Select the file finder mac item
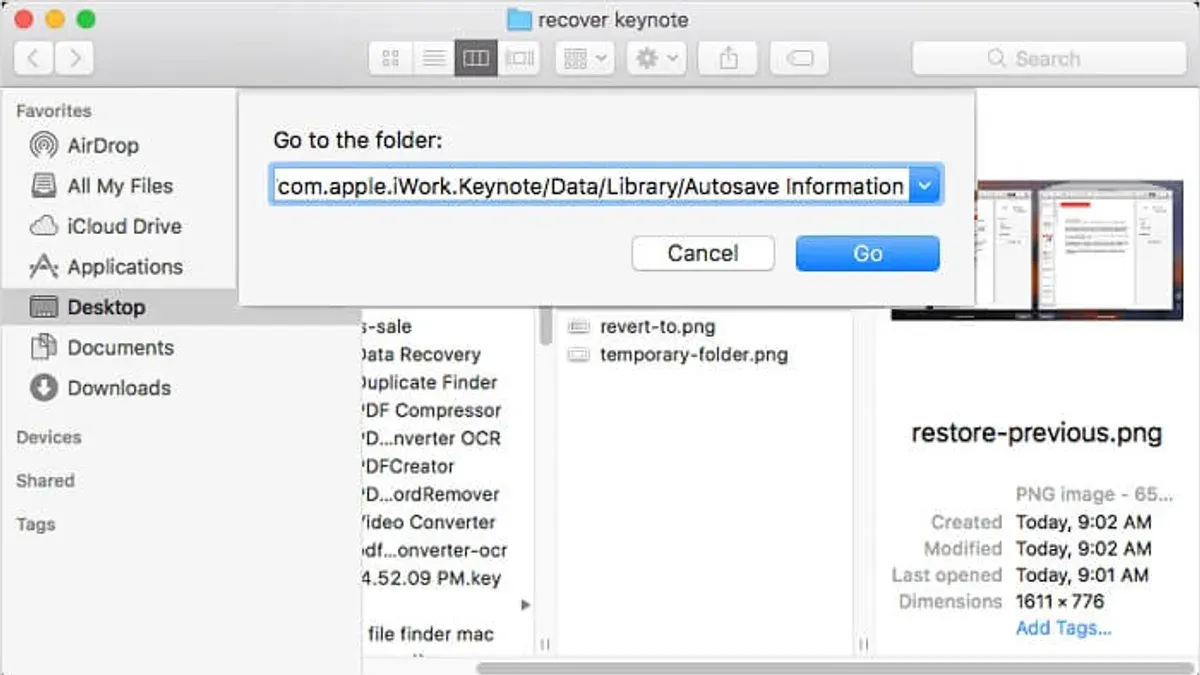Viewport: 1200px width, 675px height. tap(431, 634)
